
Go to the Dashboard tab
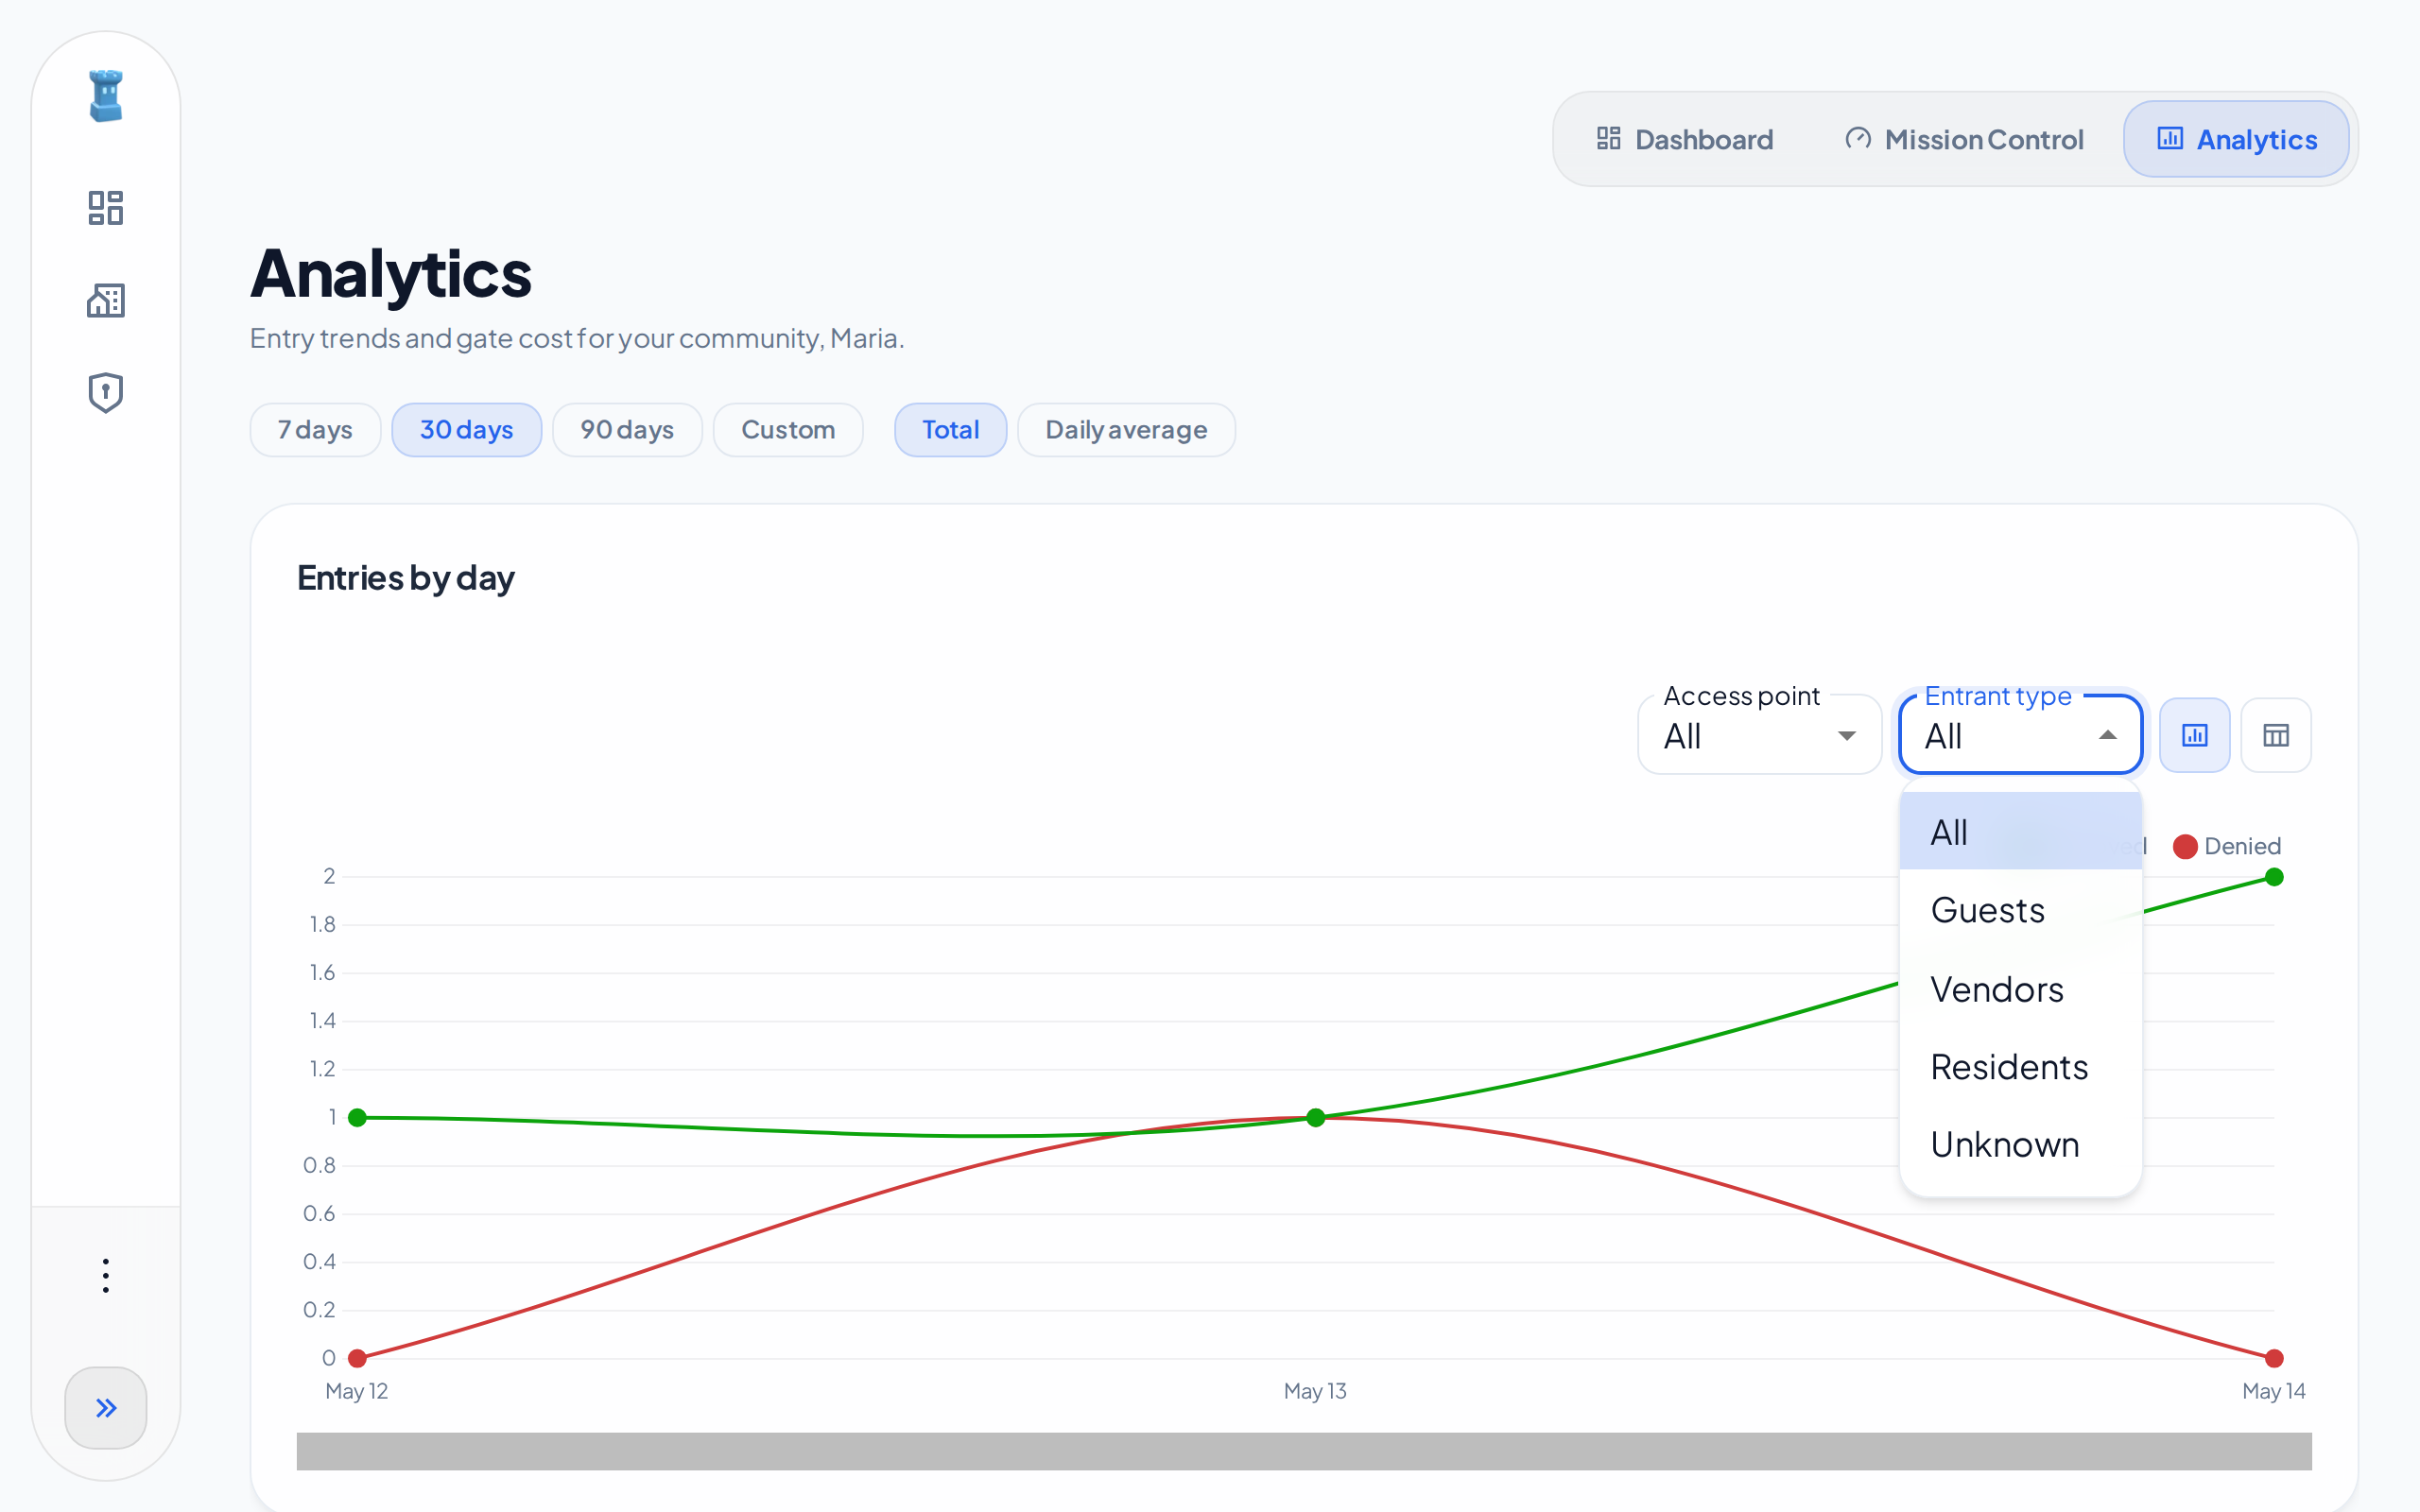point(1684,139)
